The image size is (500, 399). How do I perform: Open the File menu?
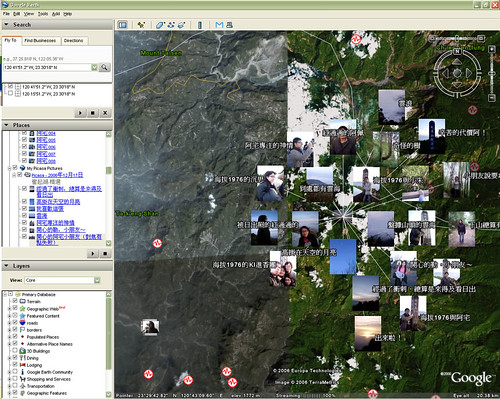click(x=6, y=14)
